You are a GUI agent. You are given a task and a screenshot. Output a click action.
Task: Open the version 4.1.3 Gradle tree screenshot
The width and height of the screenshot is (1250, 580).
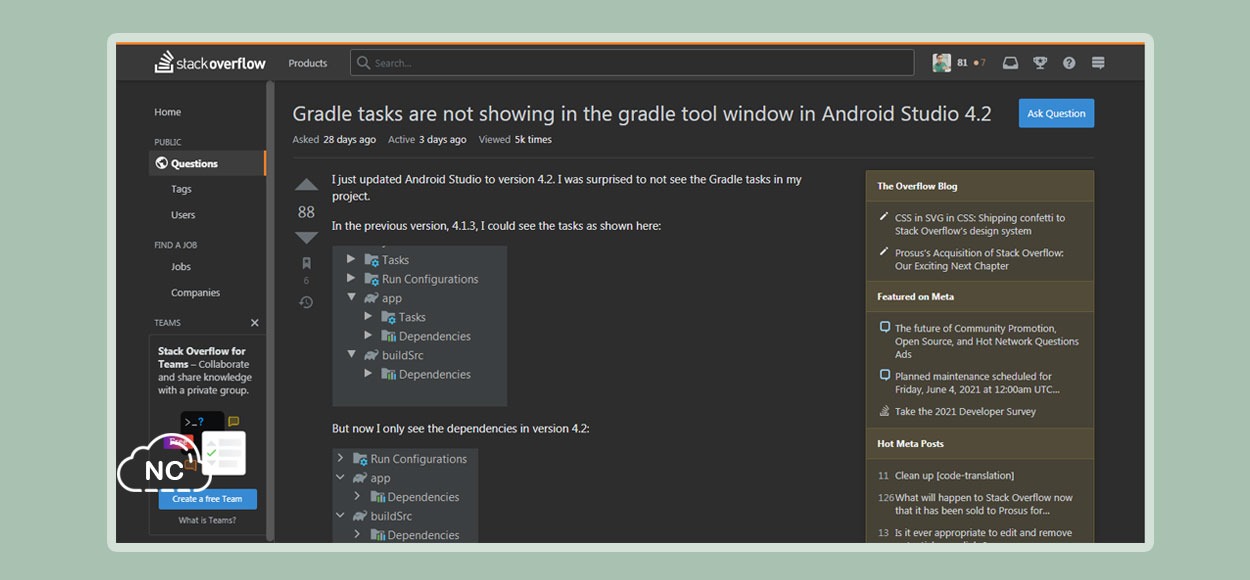pyautogui.click(x=419, y=326)
